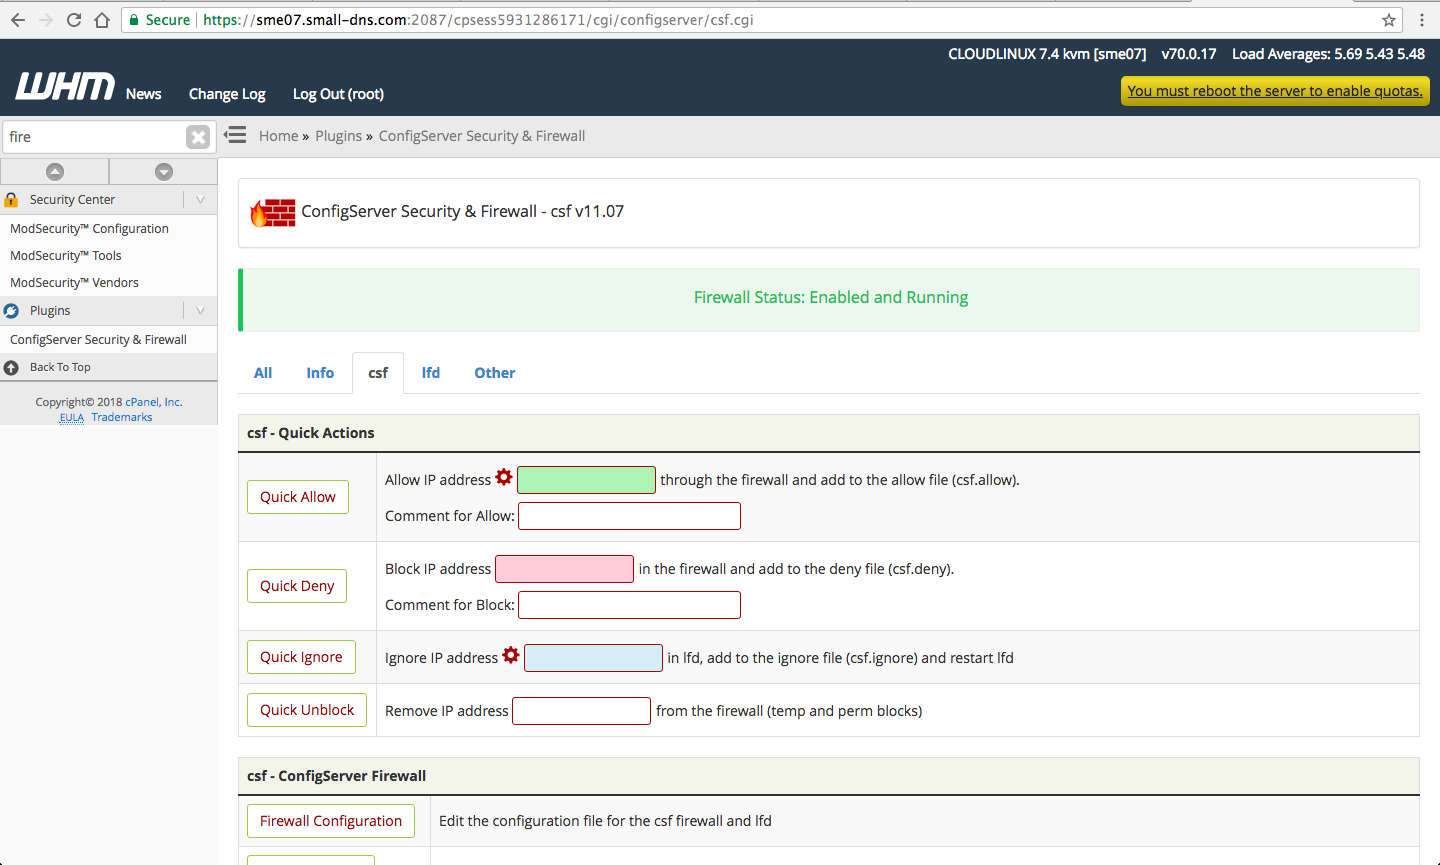Click the pink Block IP address field
This screenshot has height=865, width=1440.
click(x=564, y=569)
